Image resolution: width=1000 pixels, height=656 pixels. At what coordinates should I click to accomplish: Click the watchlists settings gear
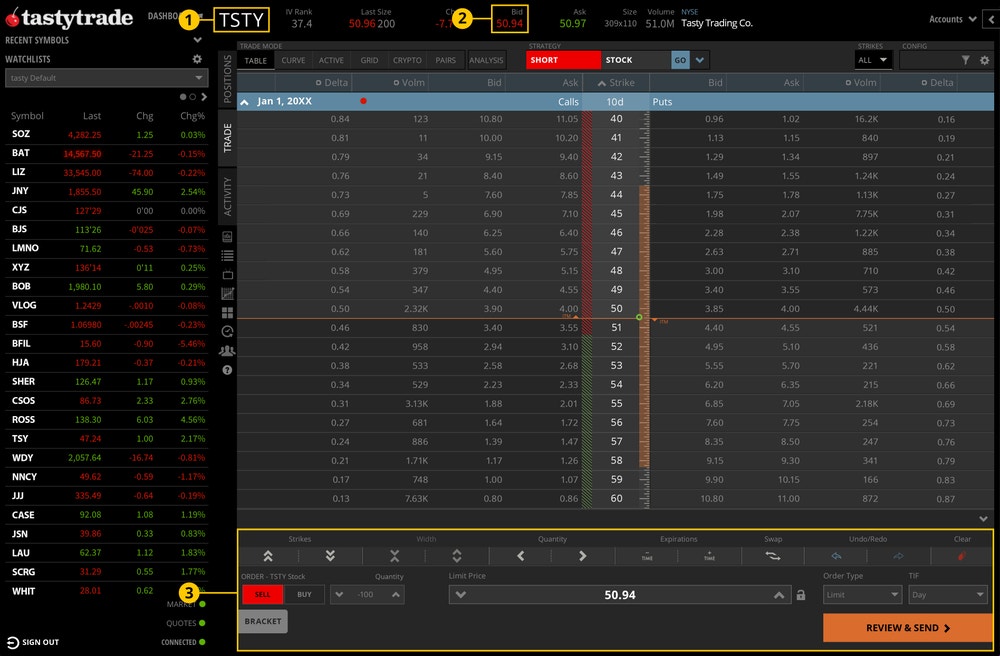tap(197, 59)
